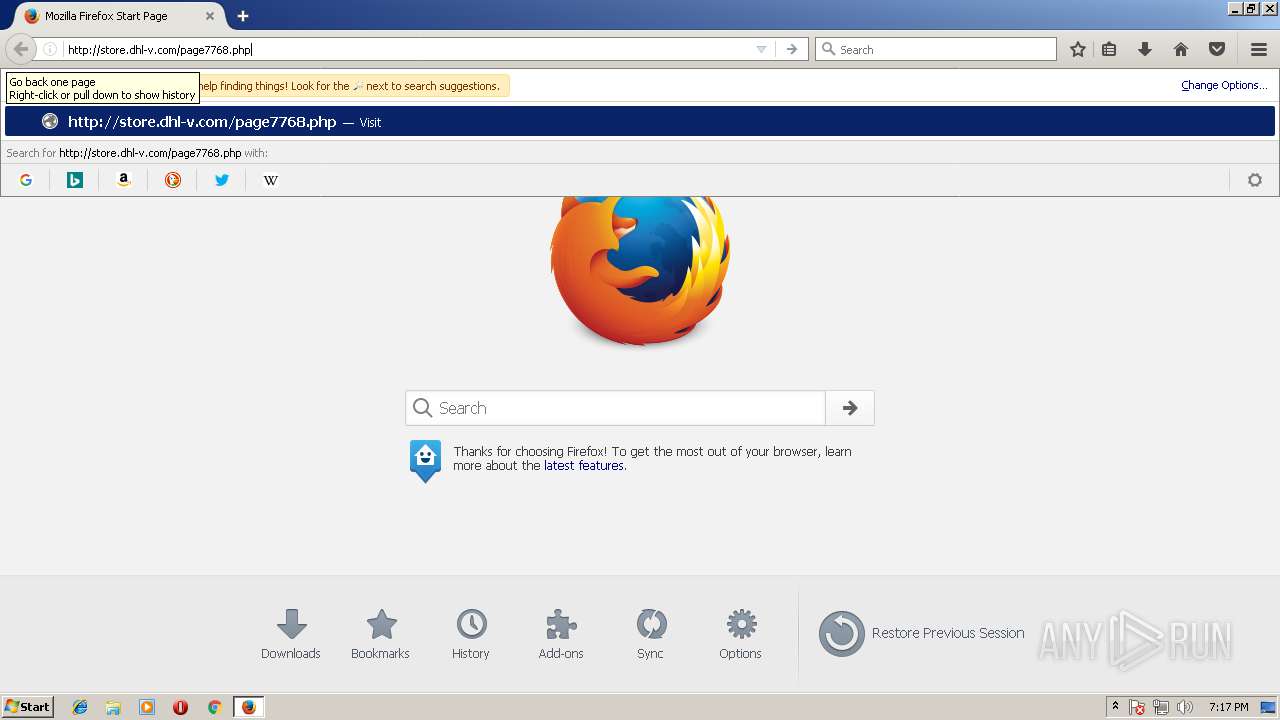Viewport: 1280px width, 720px height.
Task: Open a new tab with plus button
Action: pyautogui.click(x=243, y=16)
